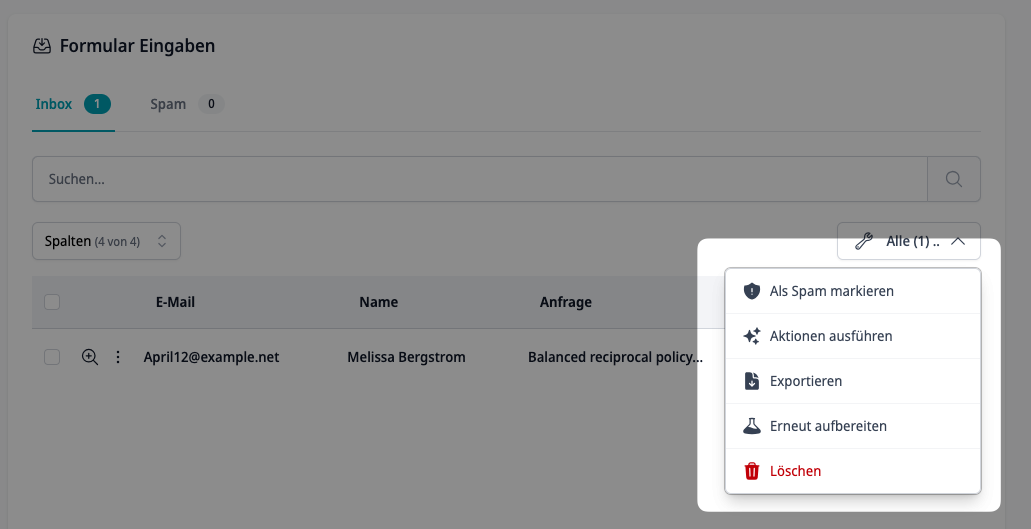Open the Spalten (4 von 4) column selector
The height and width of the screenshot is (529, 1031).
tap(107, 241)
